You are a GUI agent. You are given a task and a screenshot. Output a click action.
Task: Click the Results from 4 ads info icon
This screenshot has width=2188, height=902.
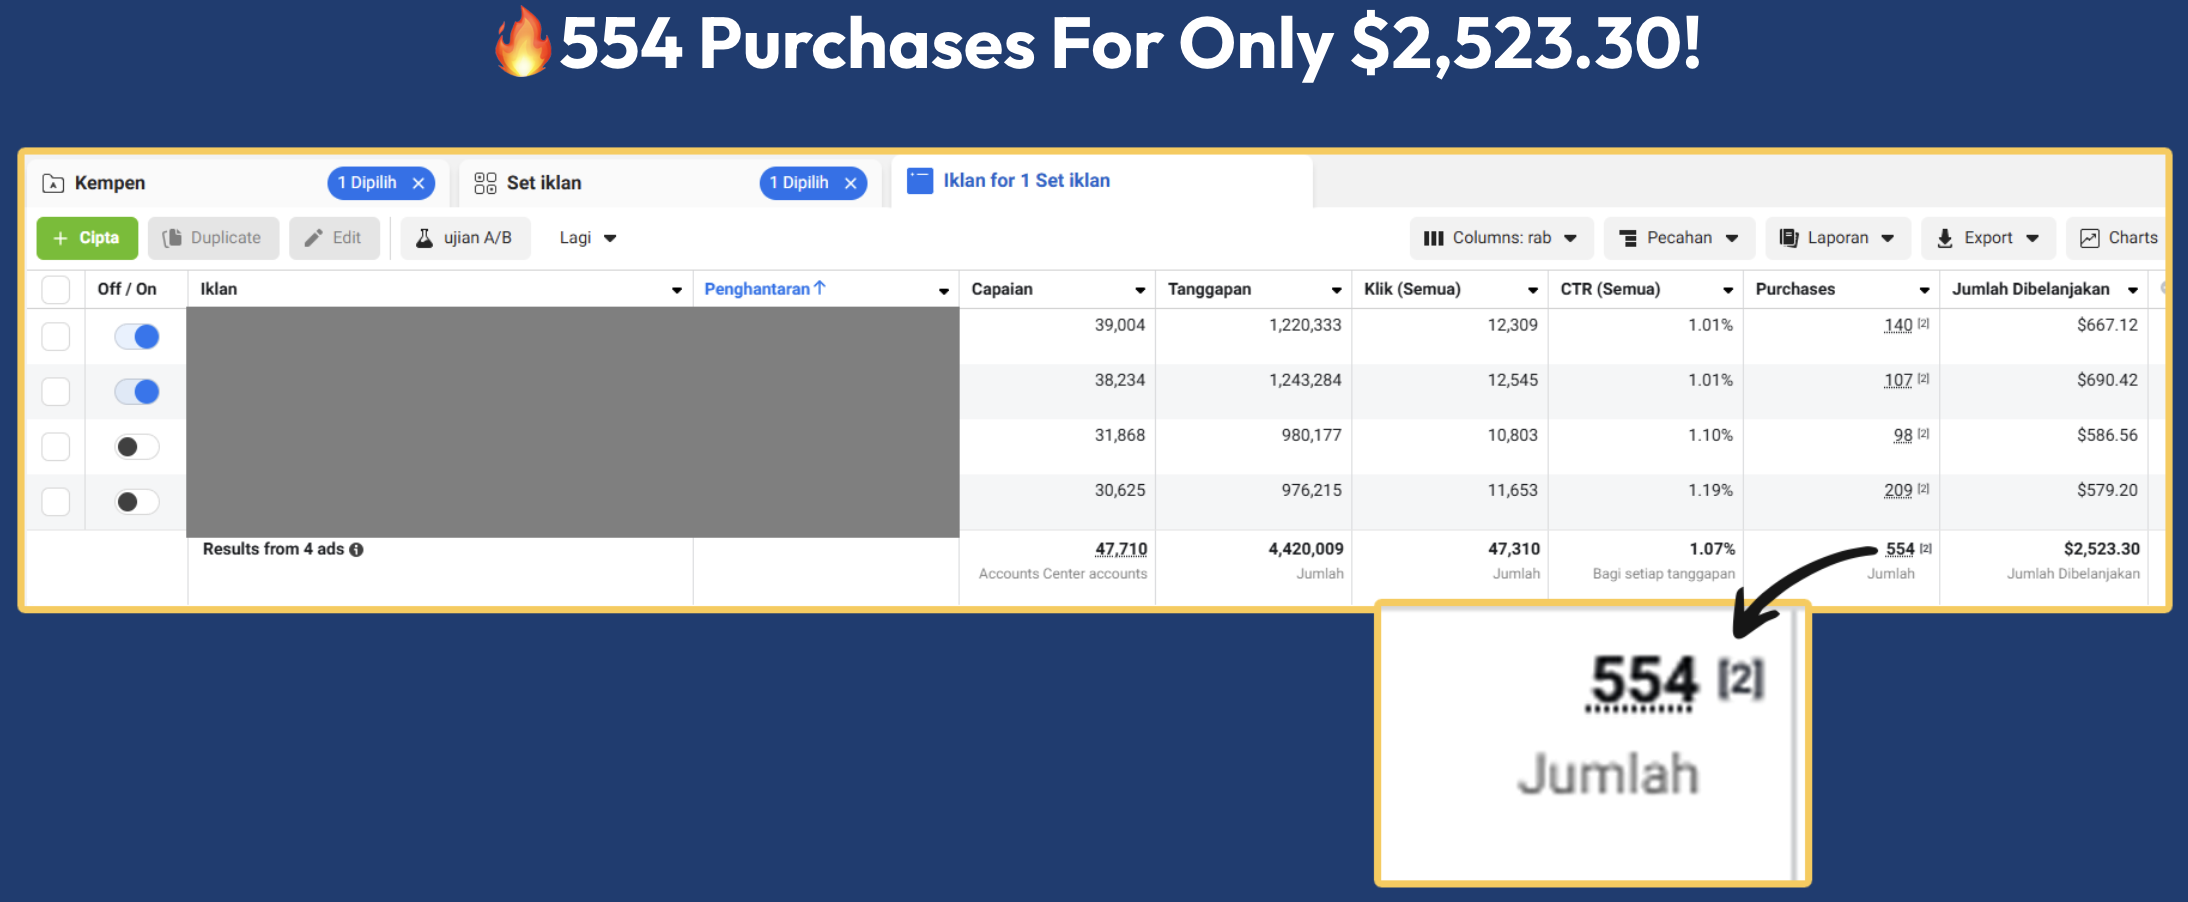tap(356, 550)
